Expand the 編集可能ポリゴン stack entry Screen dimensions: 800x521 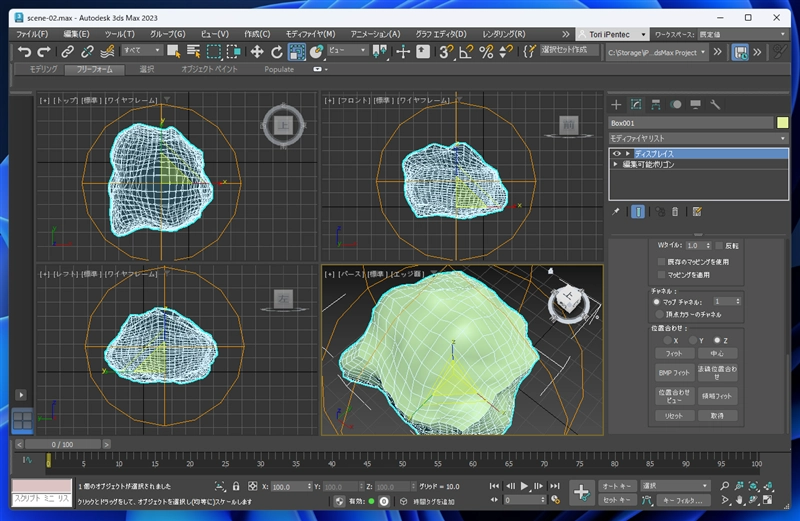615,164
